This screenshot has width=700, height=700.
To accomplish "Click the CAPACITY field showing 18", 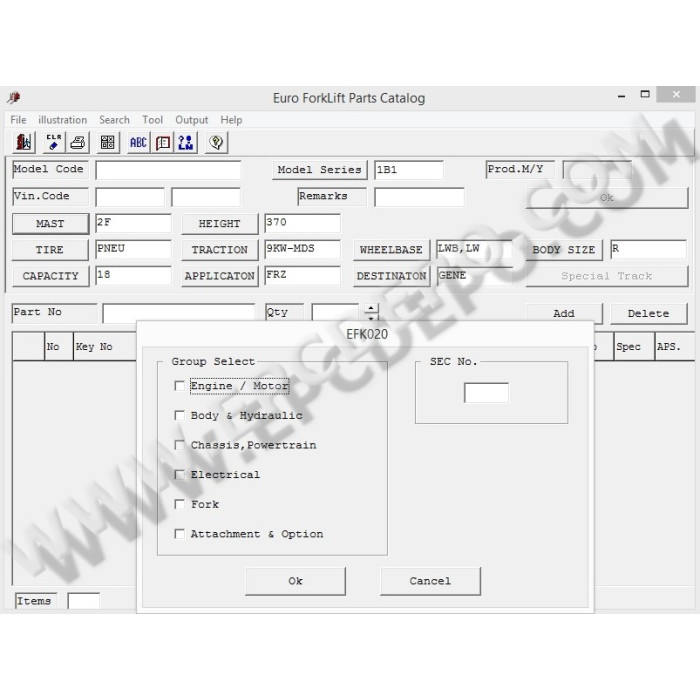I will pos(133,276).
